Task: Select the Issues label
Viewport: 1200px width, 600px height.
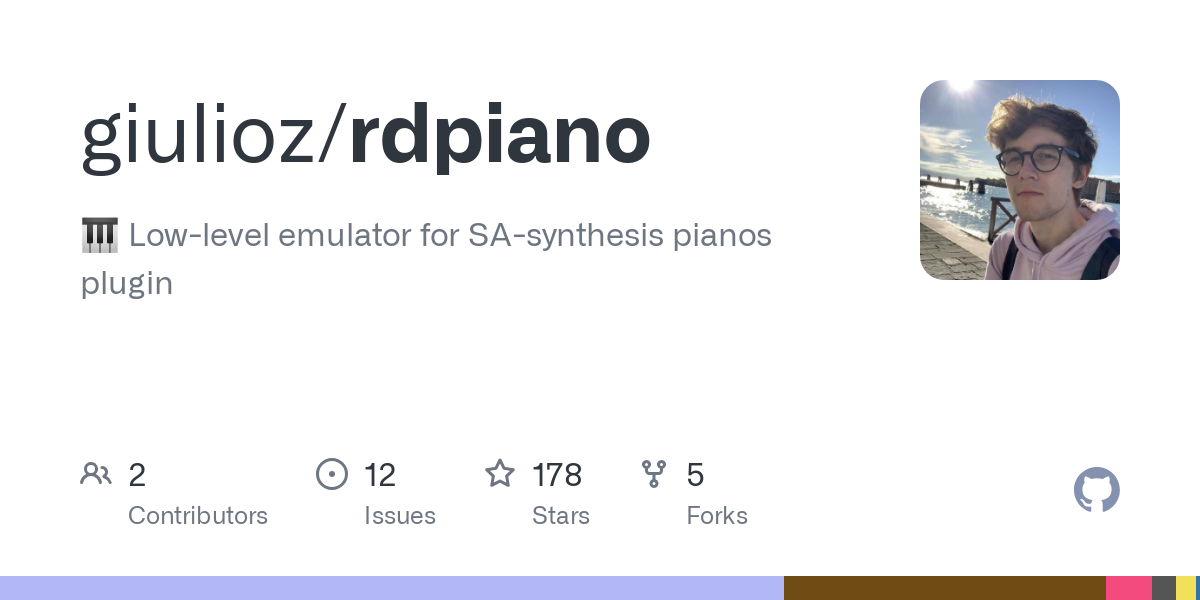Action: point(400,516)
